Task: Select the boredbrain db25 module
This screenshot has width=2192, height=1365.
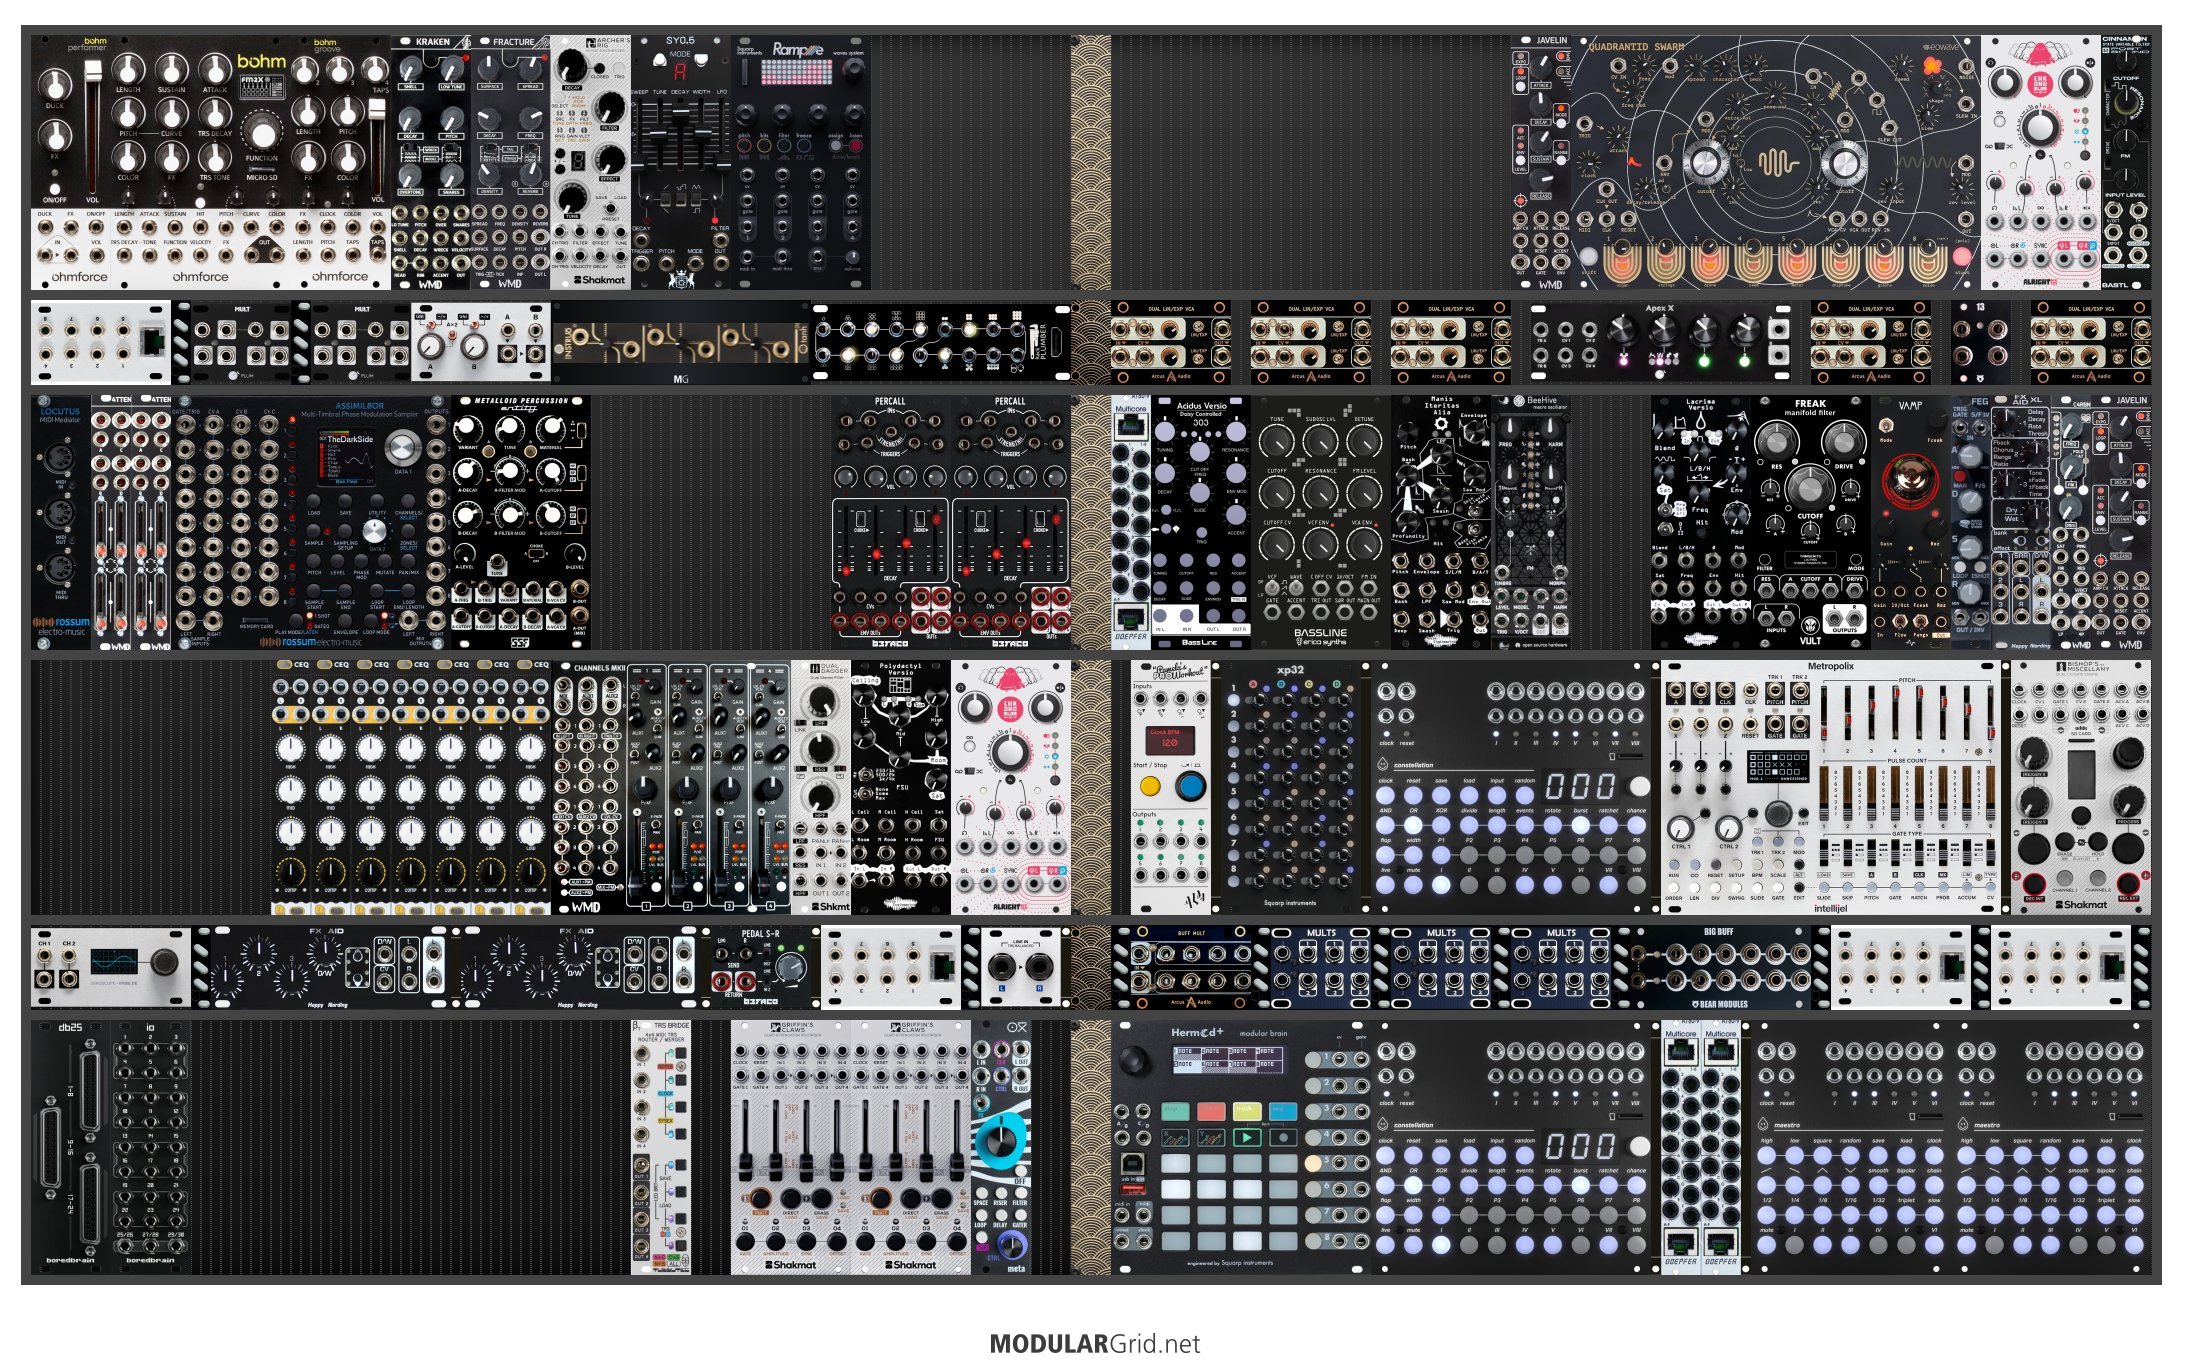Action: [x=71, y=1147]
